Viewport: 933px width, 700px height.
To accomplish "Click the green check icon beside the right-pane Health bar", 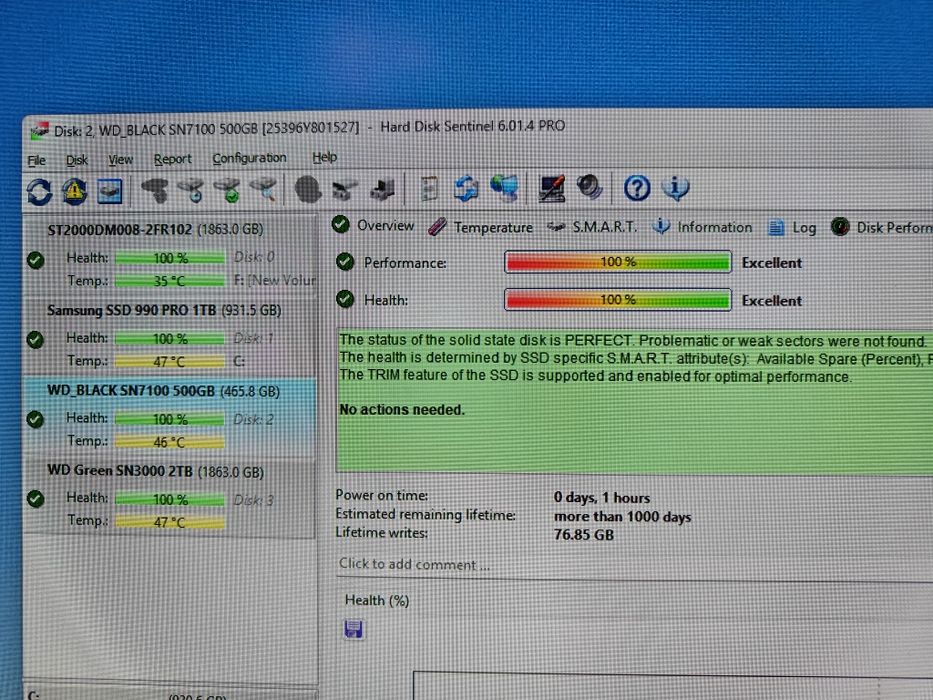I will [345, 299].
